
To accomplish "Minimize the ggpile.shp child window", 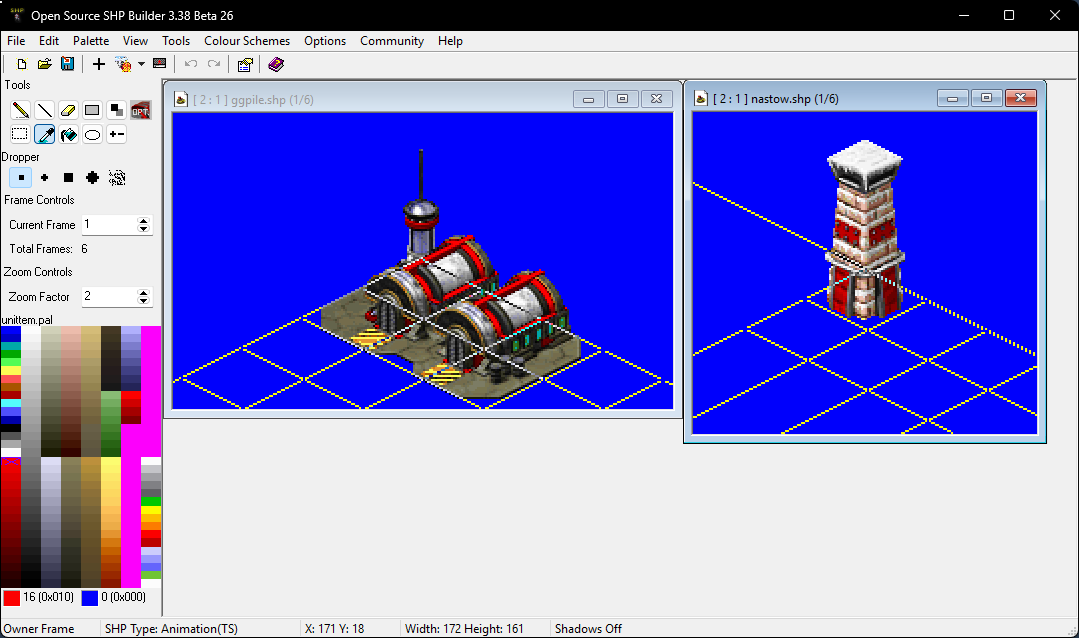I will click(588, 98).
